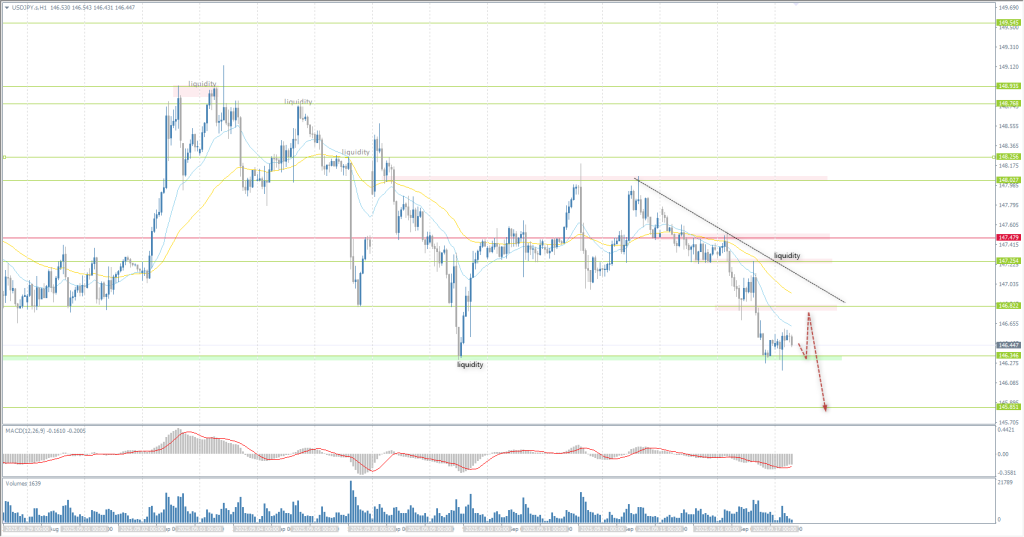
Task: Click the divider between price chart and MACD
Action: point(500,424)
